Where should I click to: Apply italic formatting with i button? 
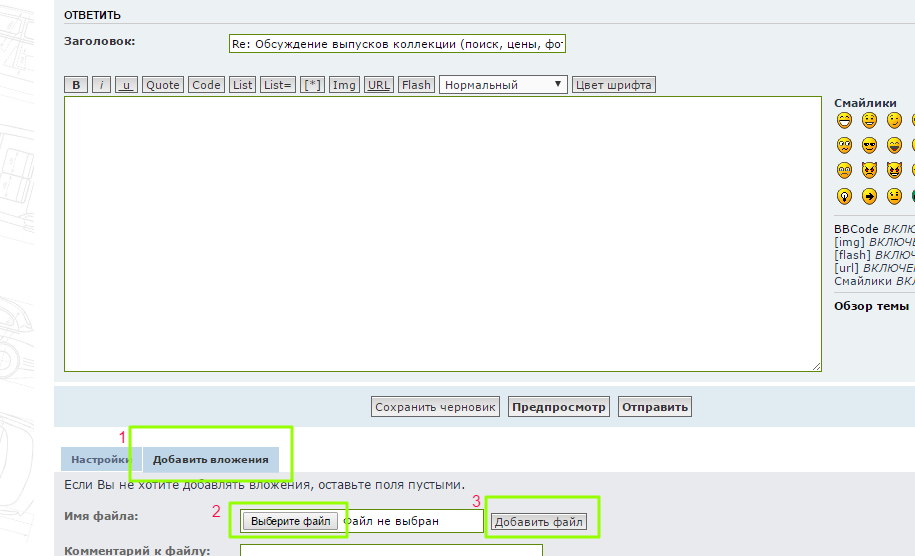(102, 85)
